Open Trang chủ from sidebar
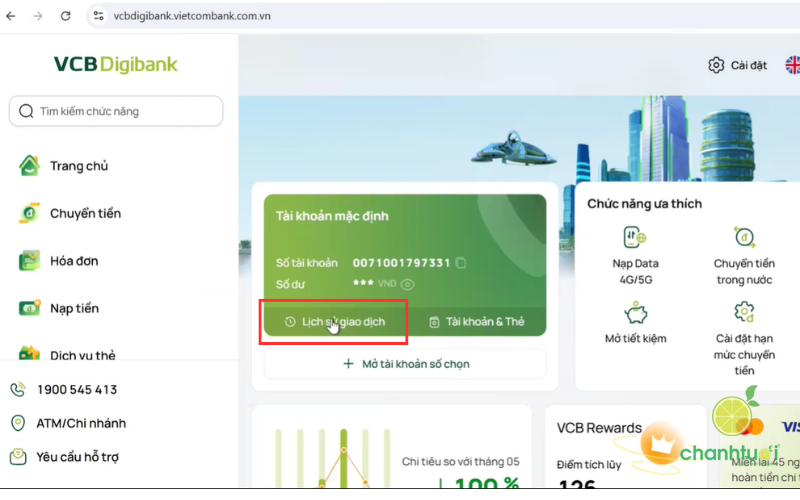The image size is (800, 500). click(x=79, y=166)
